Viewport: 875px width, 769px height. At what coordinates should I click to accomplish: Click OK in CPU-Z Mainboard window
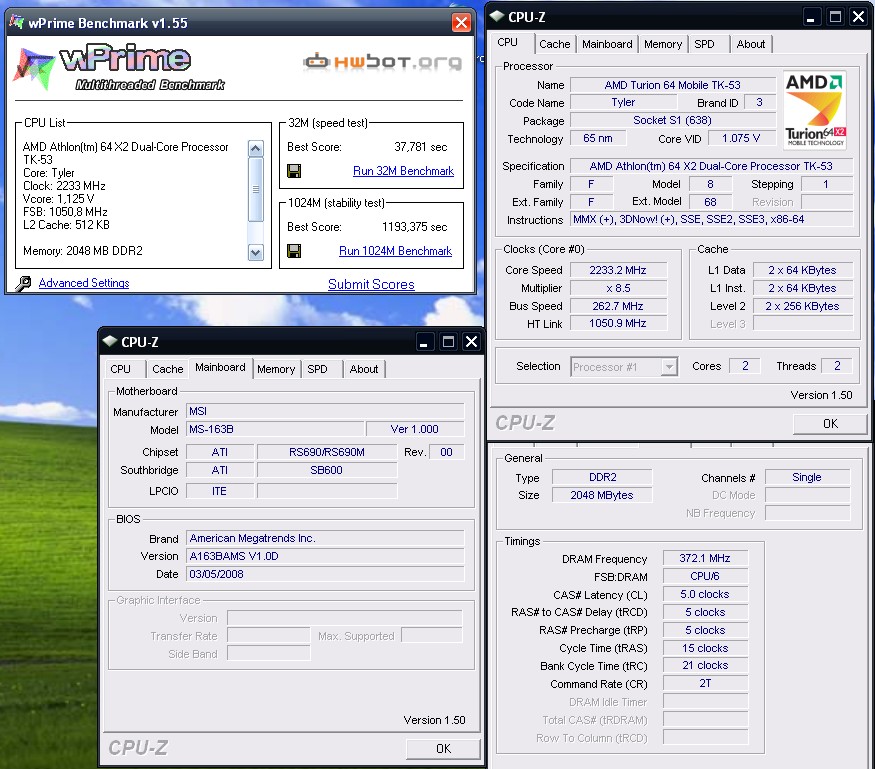[443, 748]
